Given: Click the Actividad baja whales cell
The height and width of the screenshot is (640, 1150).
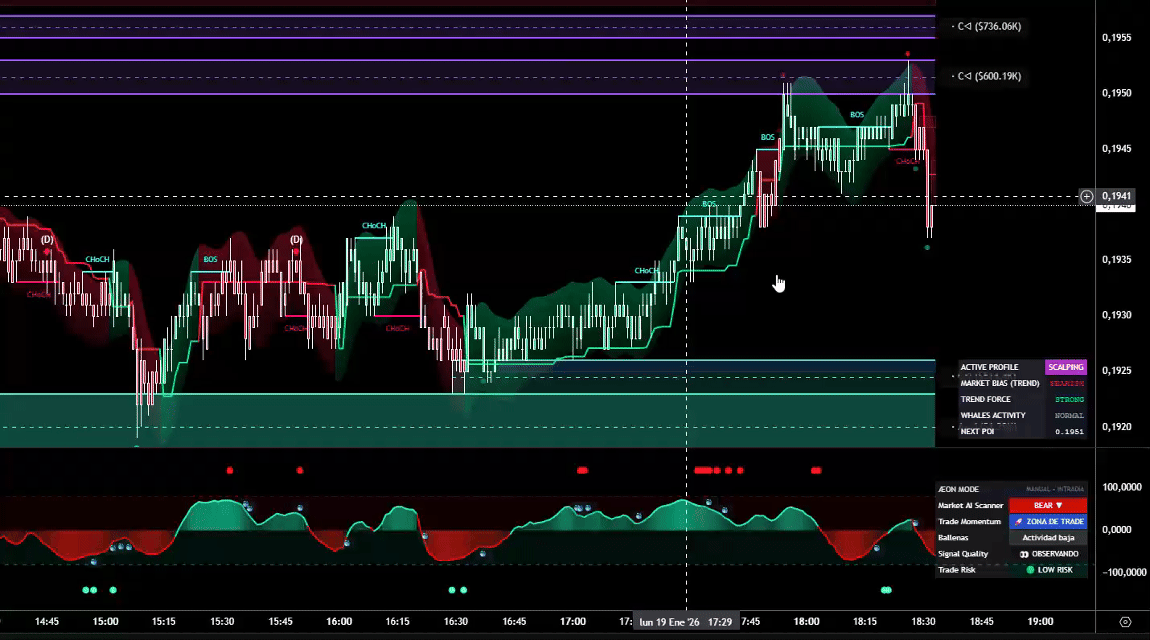Looking at the screenshot, I should (x=1048, y=538).
